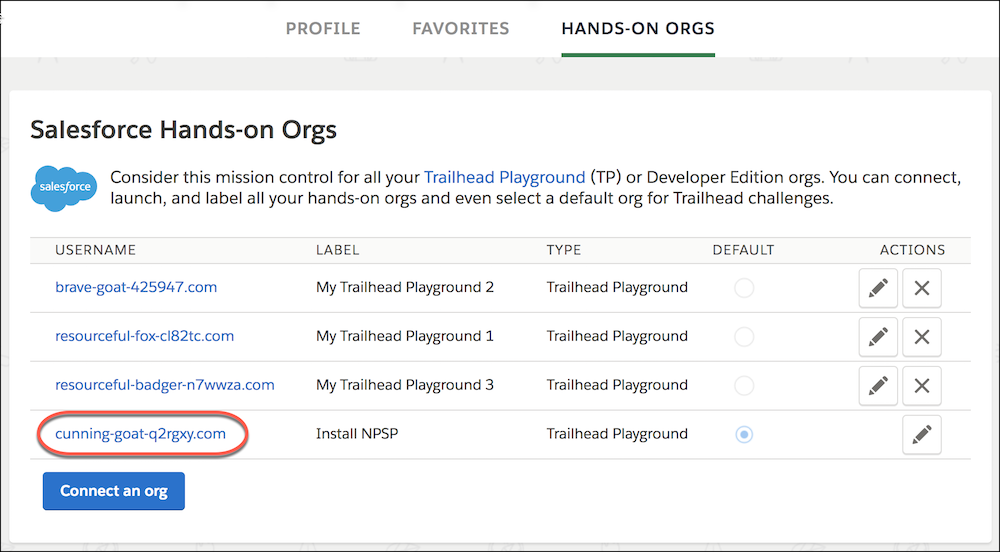Click the Type column header
The height and width of the screenshot is (552, 1000).
[x=564, y=250]
